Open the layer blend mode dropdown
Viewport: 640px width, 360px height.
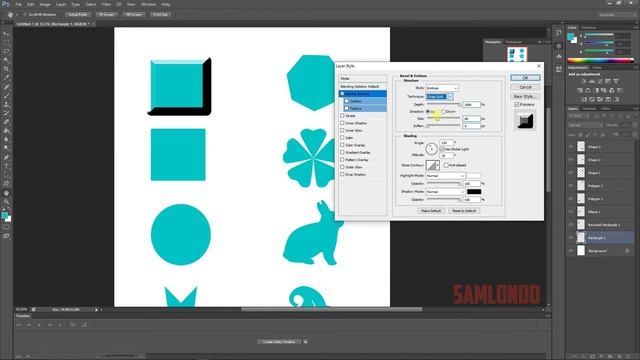(586, 125)
